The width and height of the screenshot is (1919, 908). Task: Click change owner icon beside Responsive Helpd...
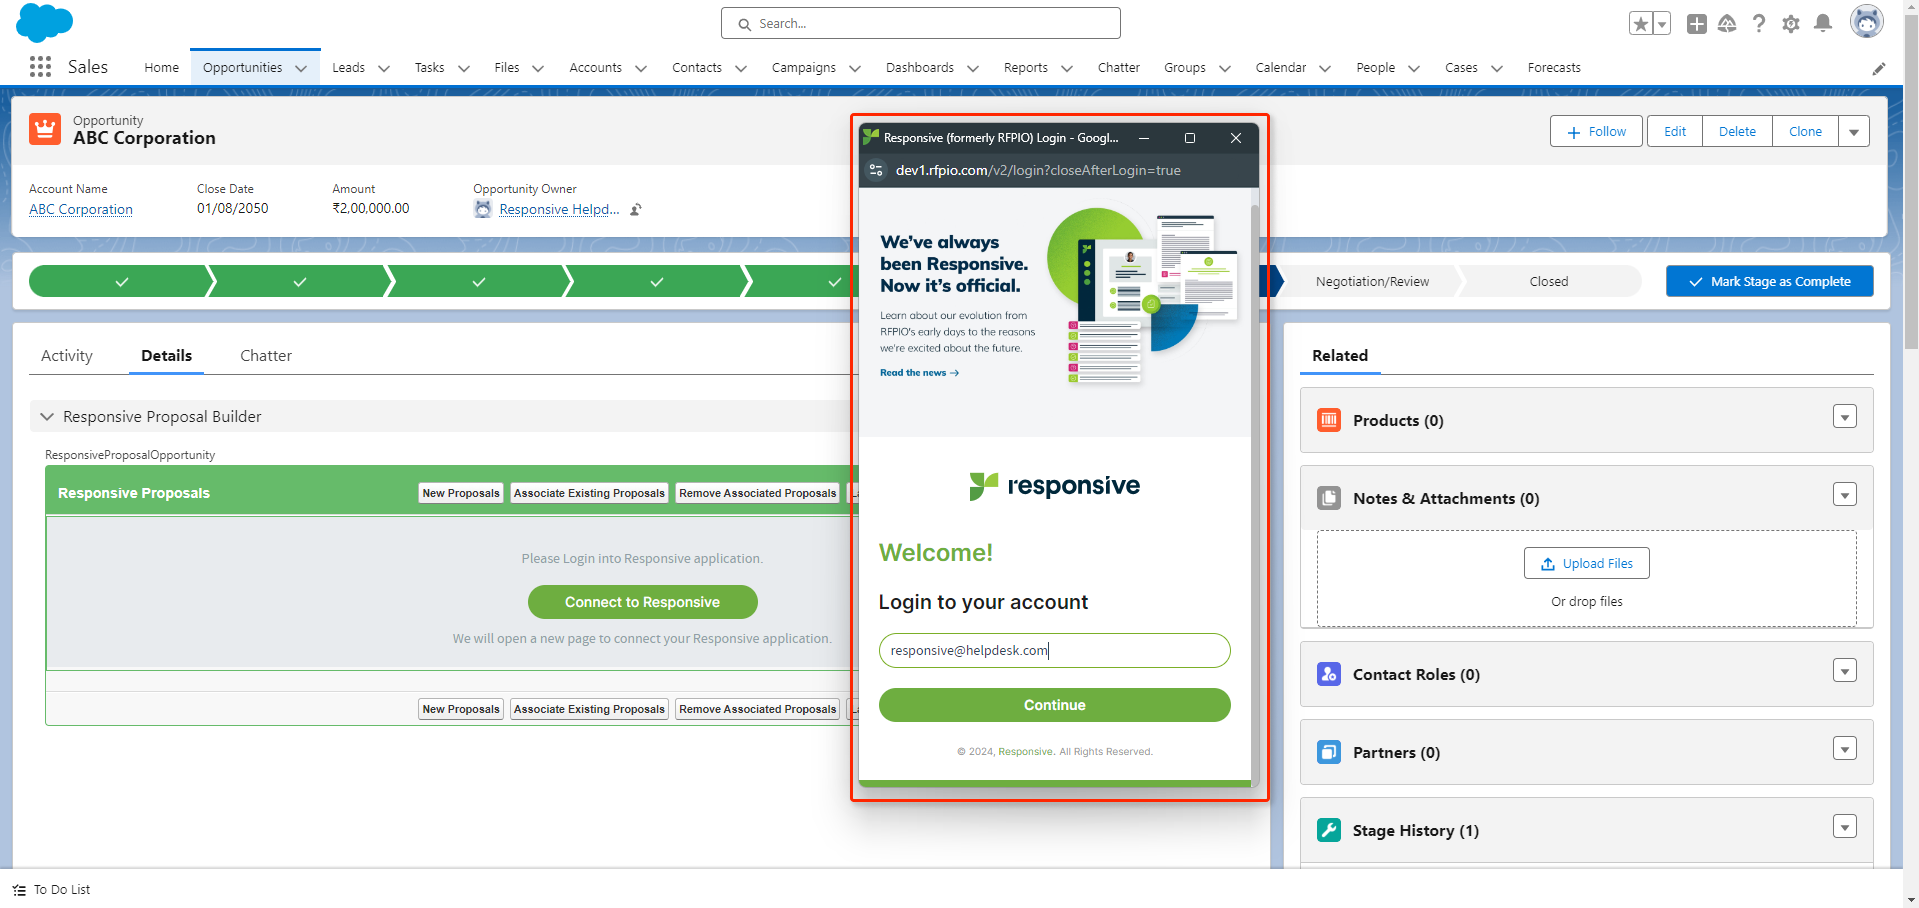click(636, 210)
